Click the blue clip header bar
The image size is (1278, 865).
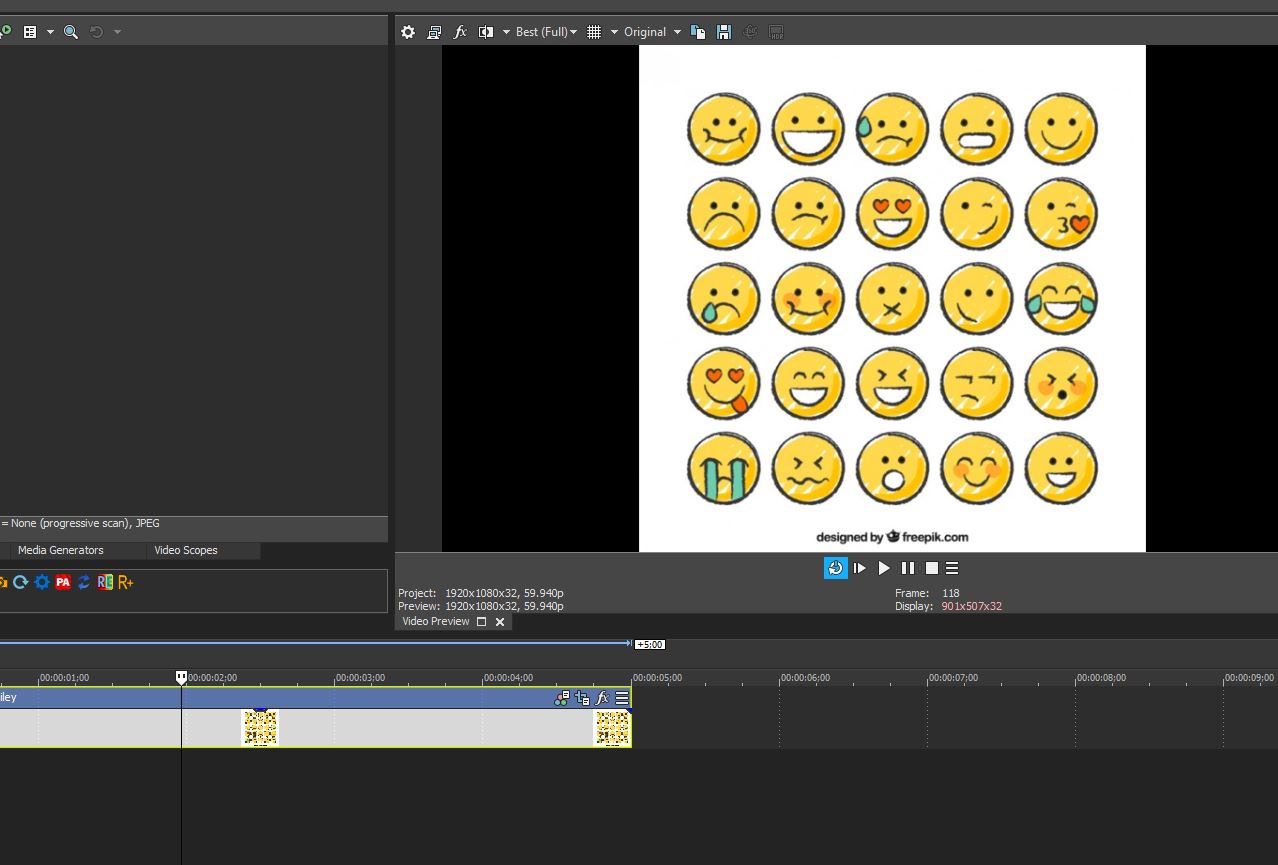pos(315,698)
